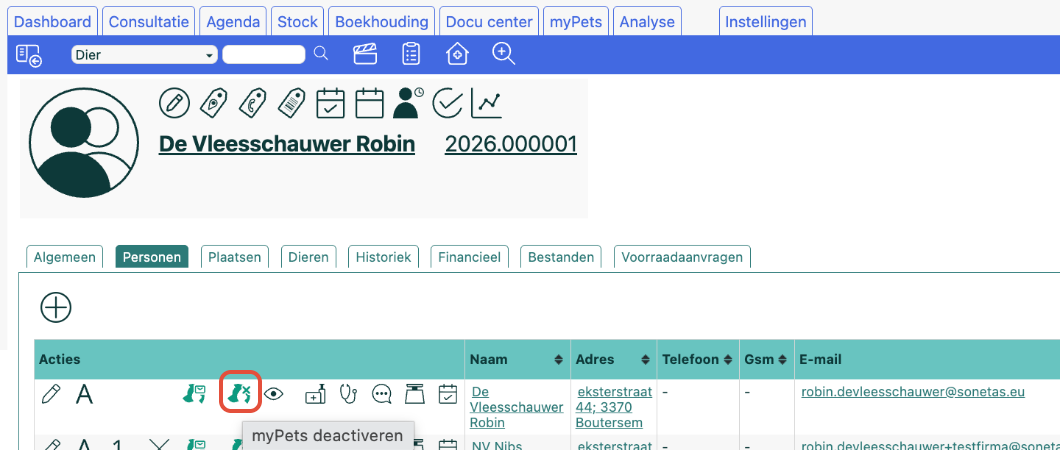This screenshot has height=450, width=1060.
Task: Open eksterstraat 44 address link, first row
Action: [x=614, y=407]
